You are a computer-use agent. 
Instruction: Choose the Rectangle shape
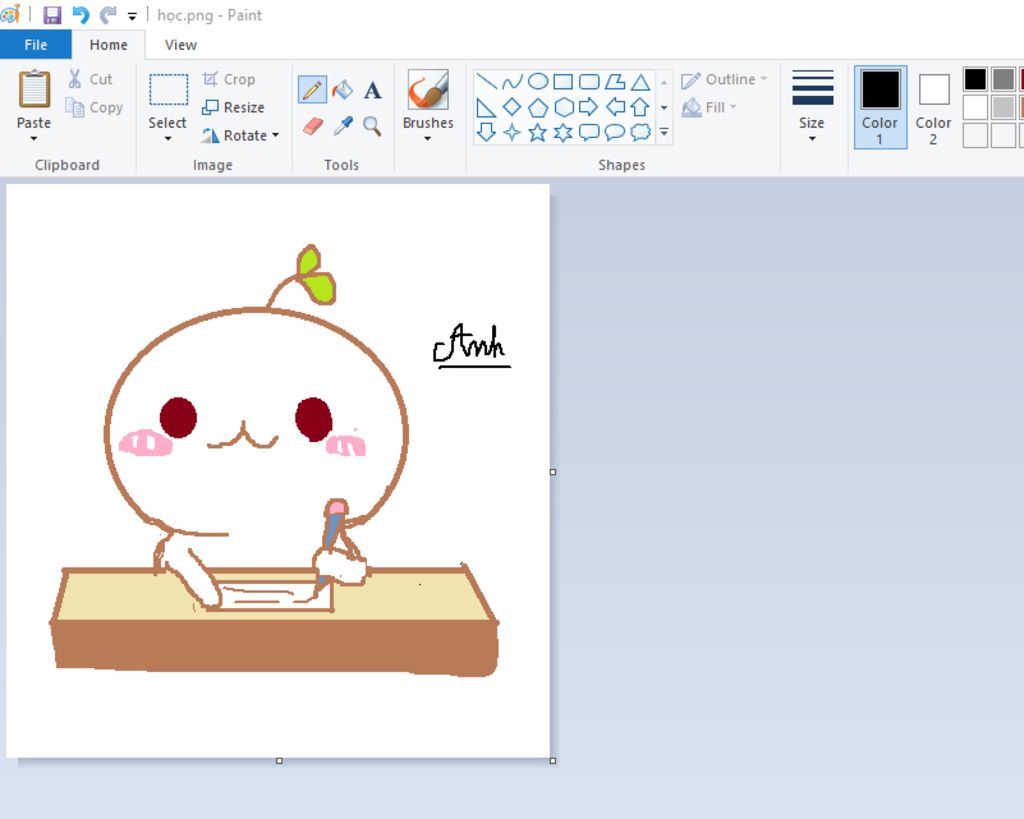[563, 82]
